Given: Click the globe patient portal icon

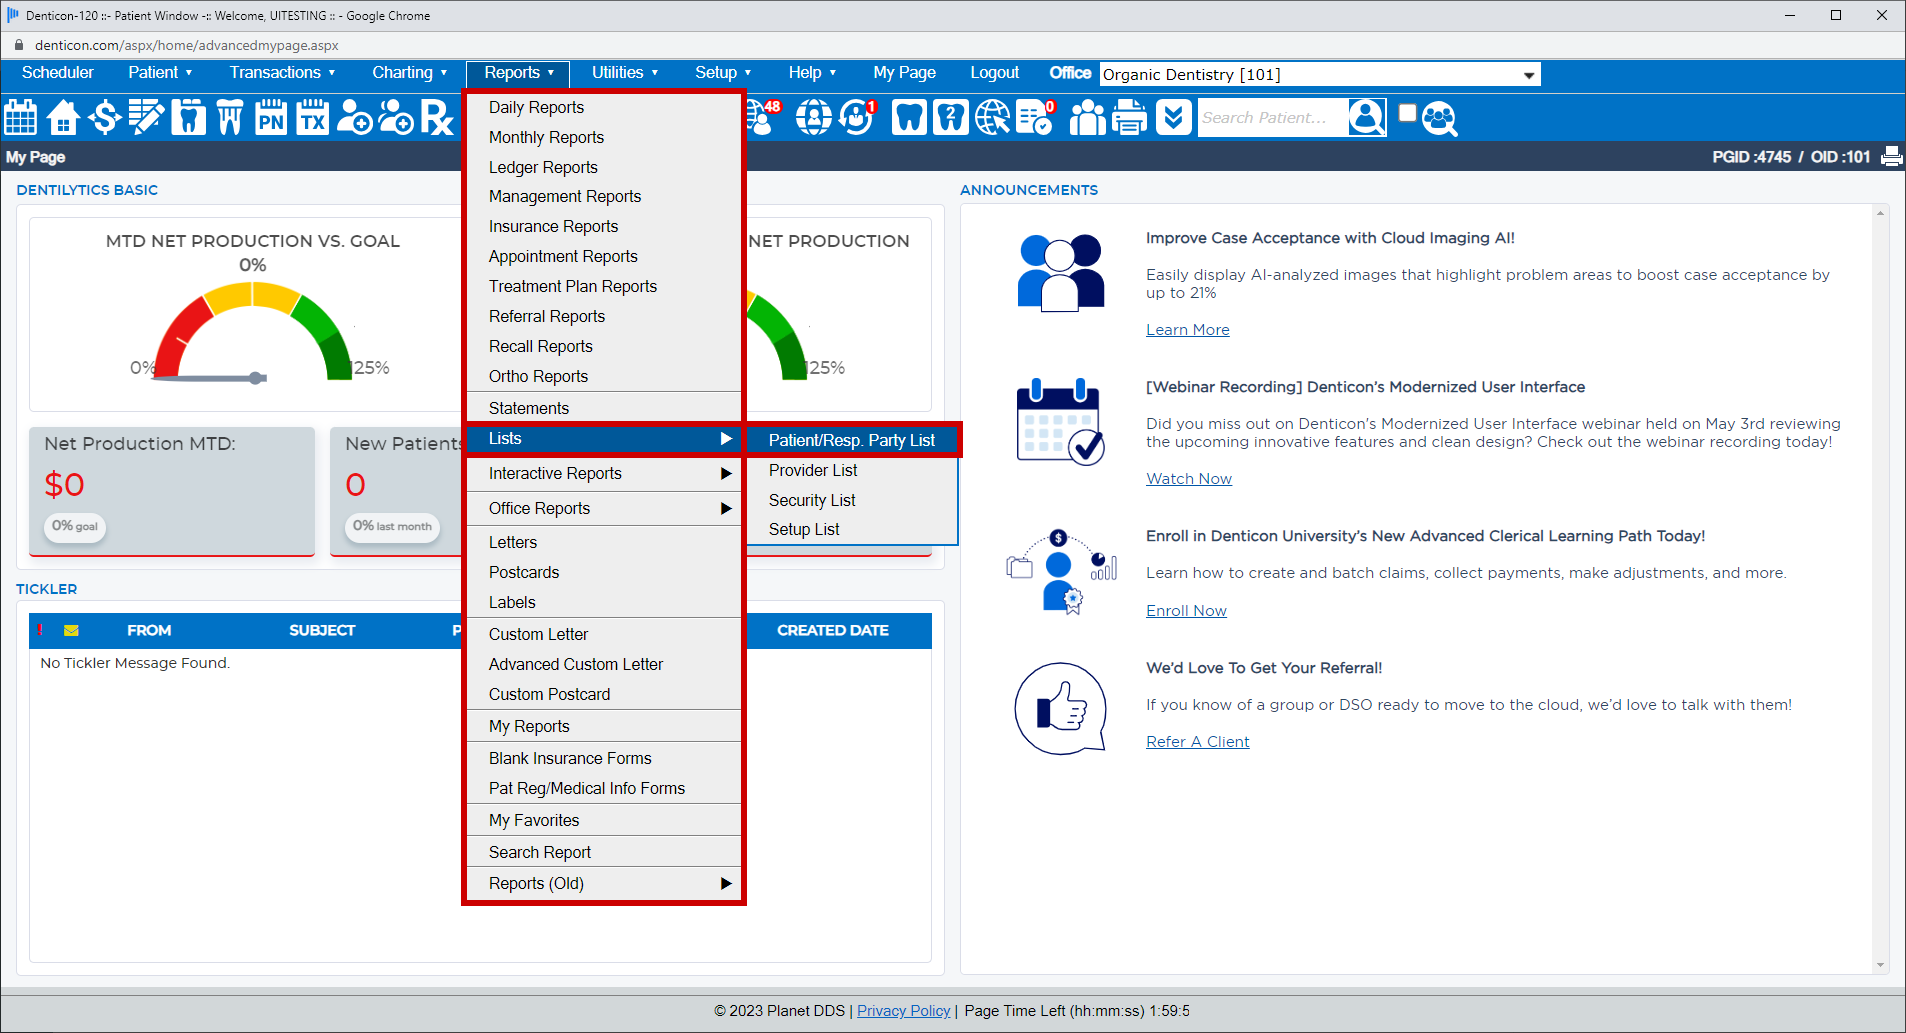Looking at the screenshot, I should tap(813, 117).
